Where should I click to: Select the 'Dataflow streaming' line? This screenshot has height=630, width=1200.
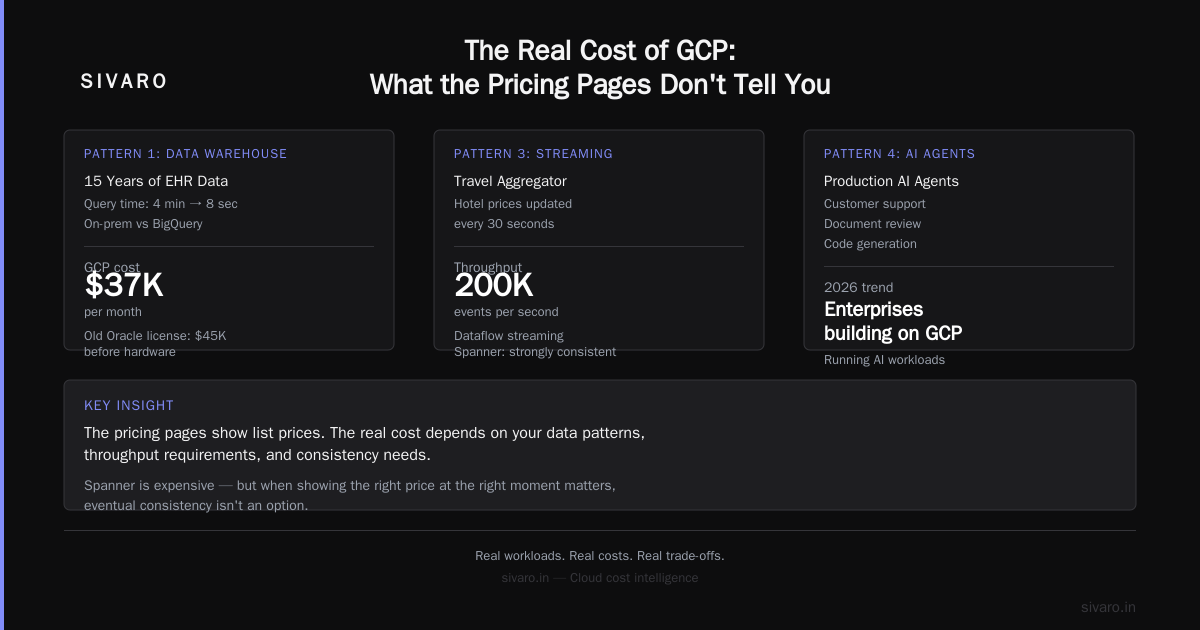(509, 336)
